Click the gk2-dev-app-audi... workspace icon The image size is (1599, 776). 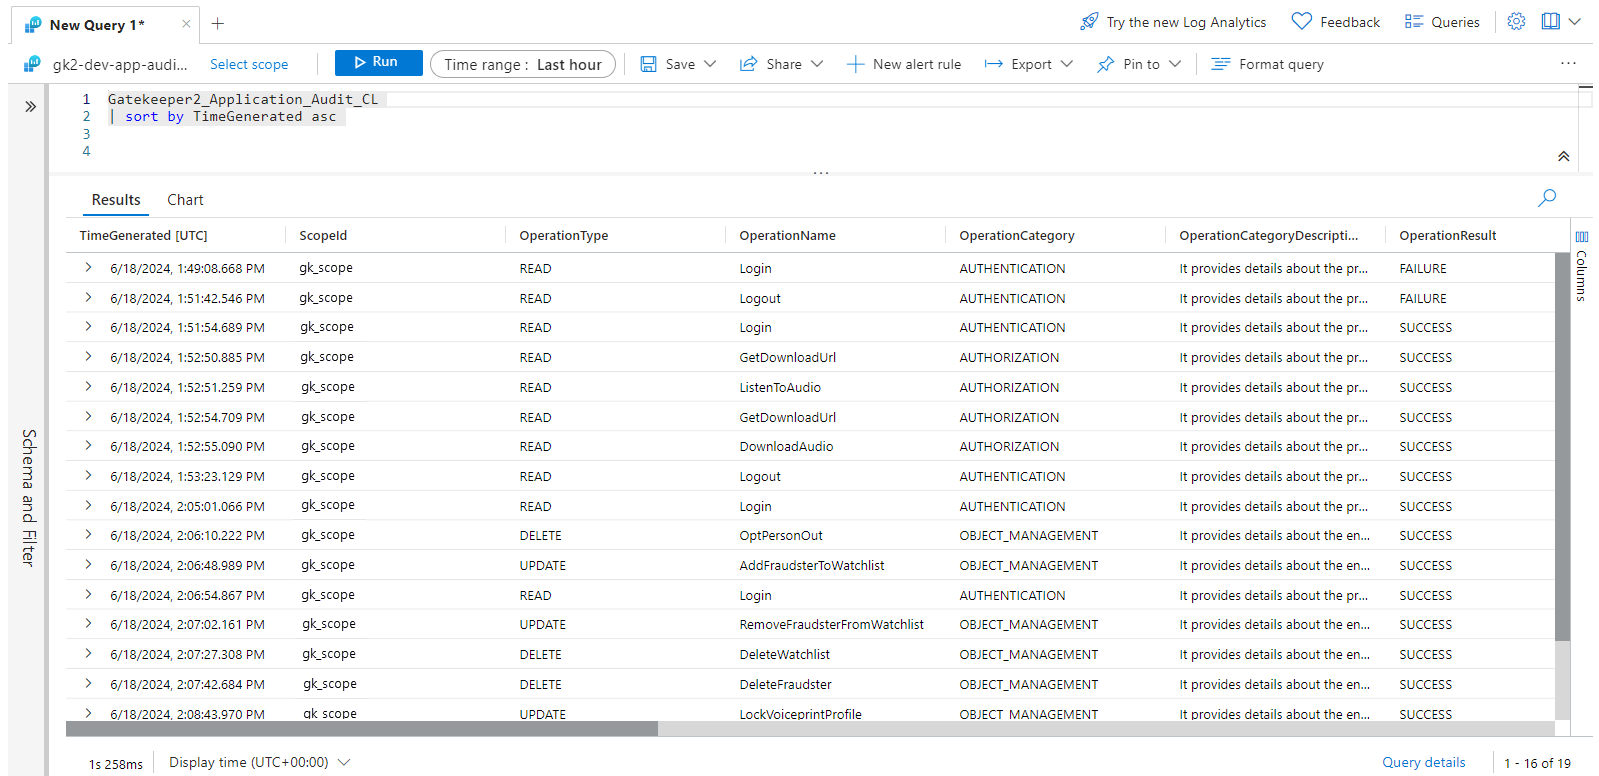pyautogui.click(x=33, y=64)
